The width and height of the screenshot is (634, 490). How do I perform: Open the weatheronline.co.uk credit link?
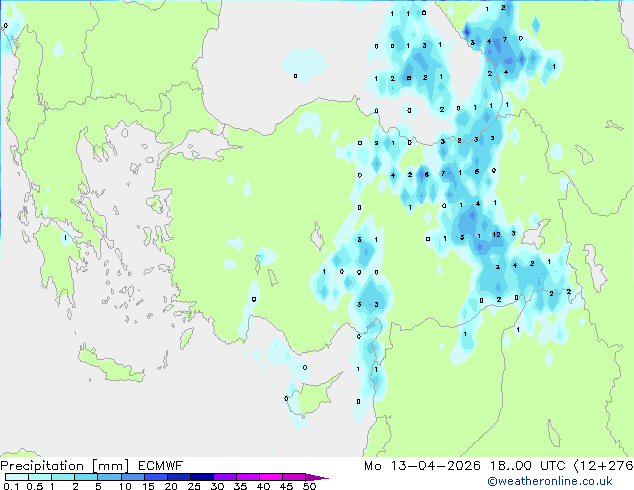coord(550,481)
